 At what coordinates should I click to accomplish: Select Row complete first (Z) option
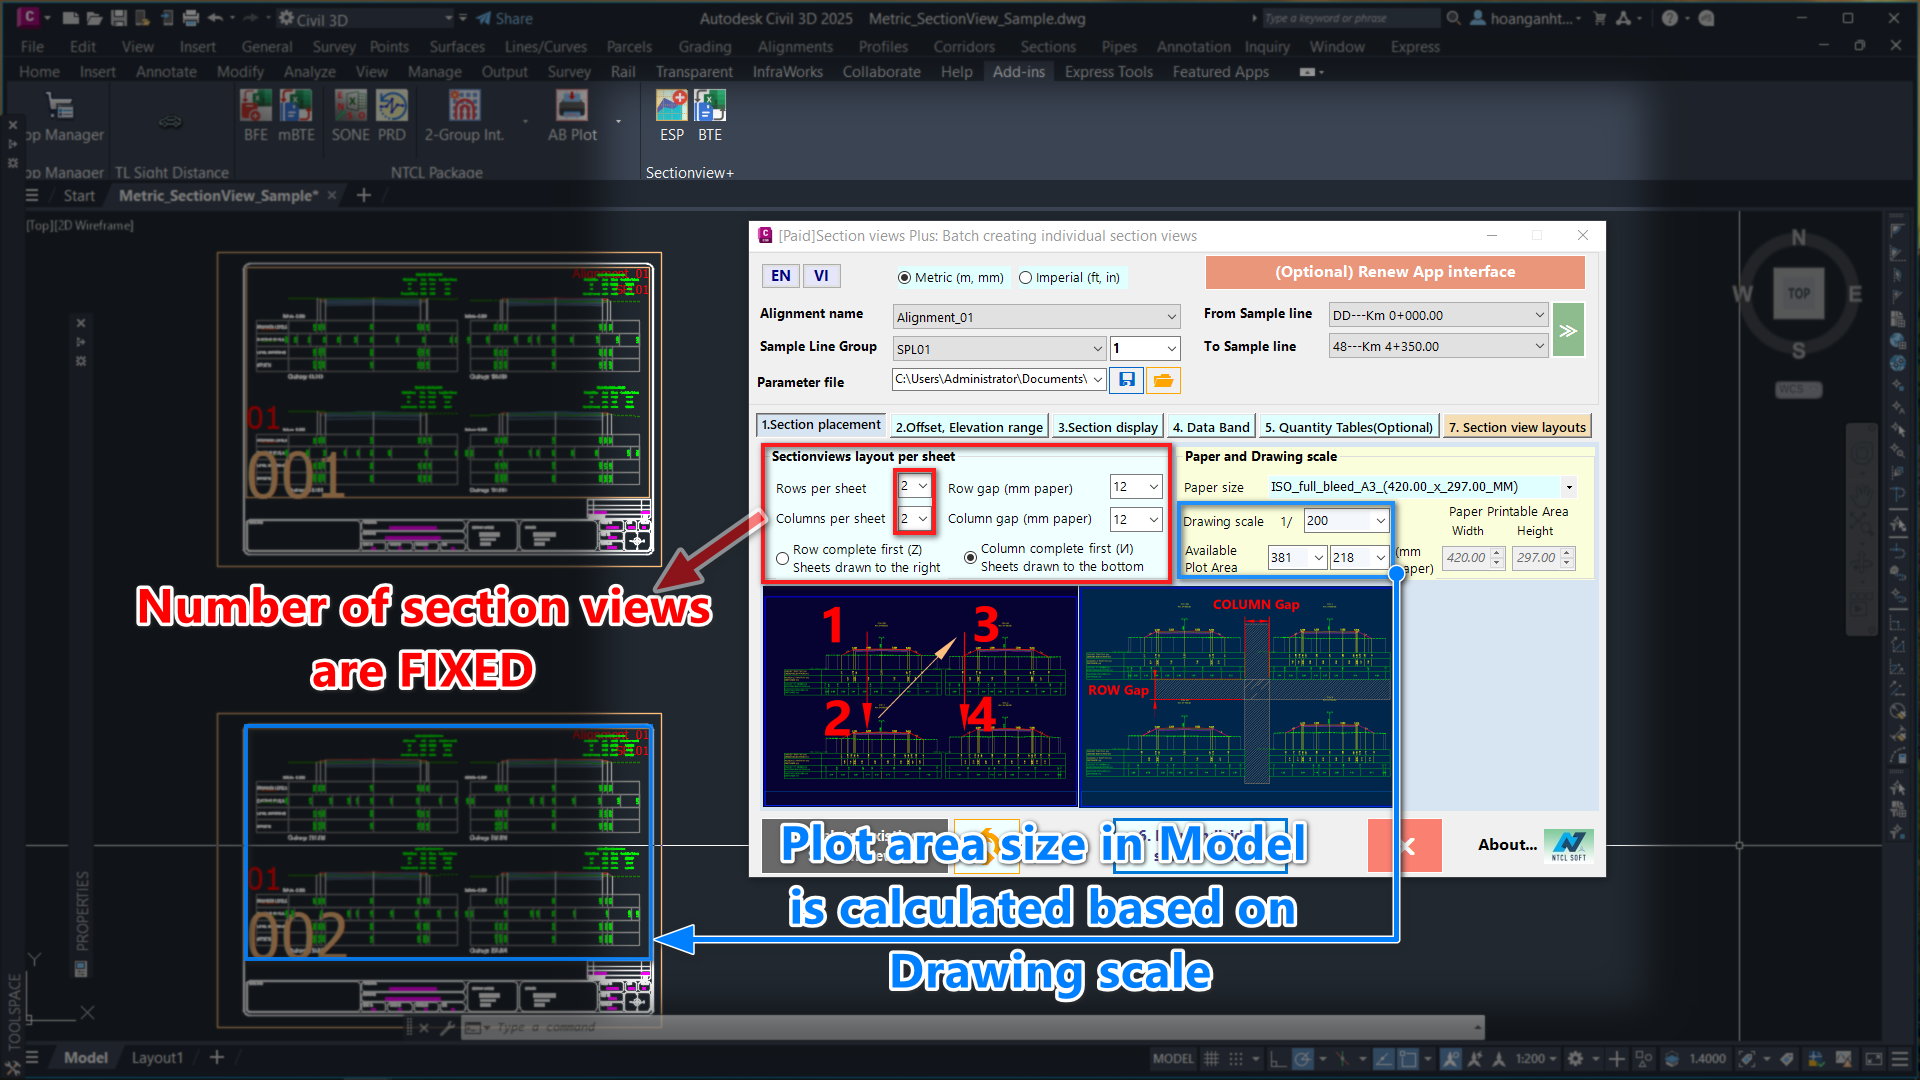(x=782, y=558)
